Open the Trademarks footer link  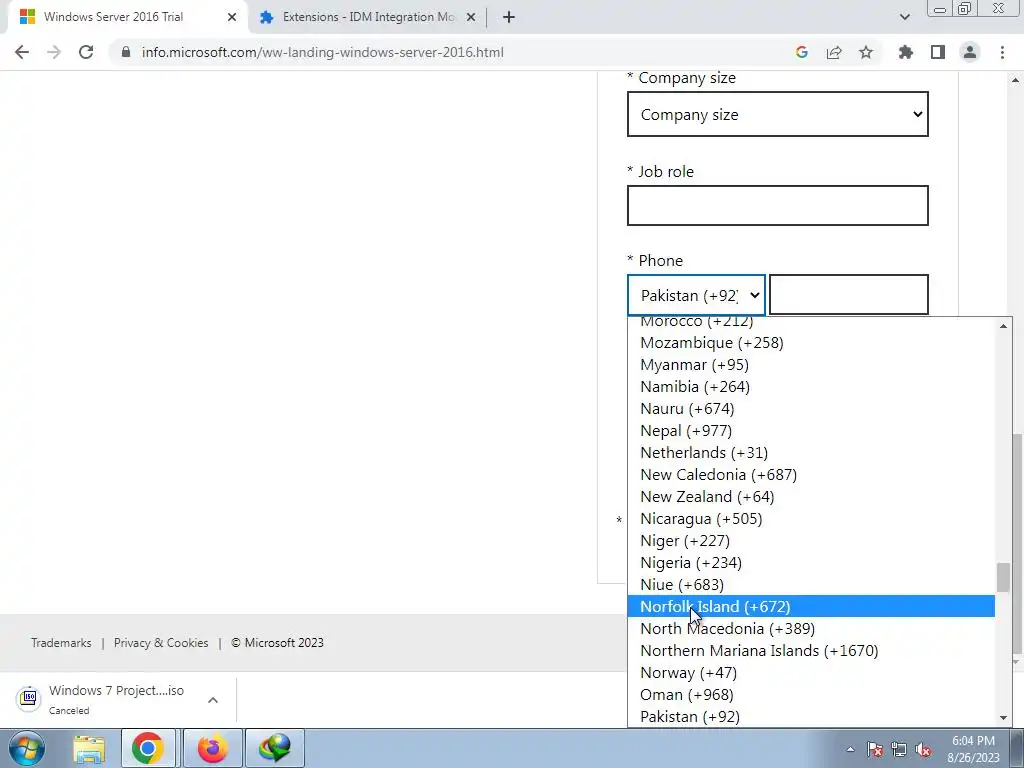point(61,643)
